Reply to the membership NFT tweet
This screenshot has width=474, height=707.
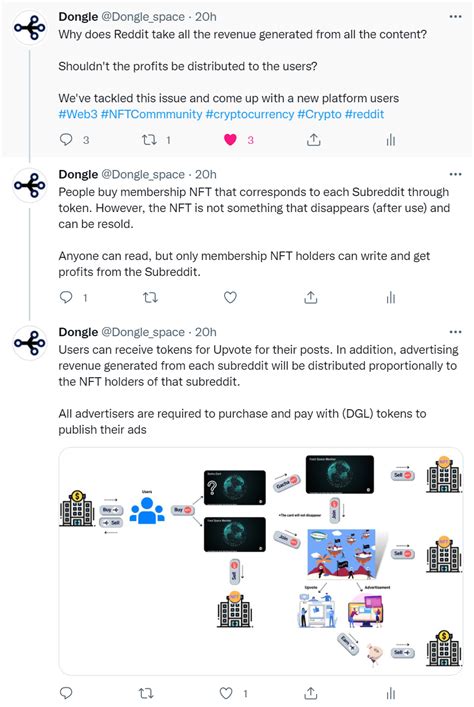pos(66,297)
